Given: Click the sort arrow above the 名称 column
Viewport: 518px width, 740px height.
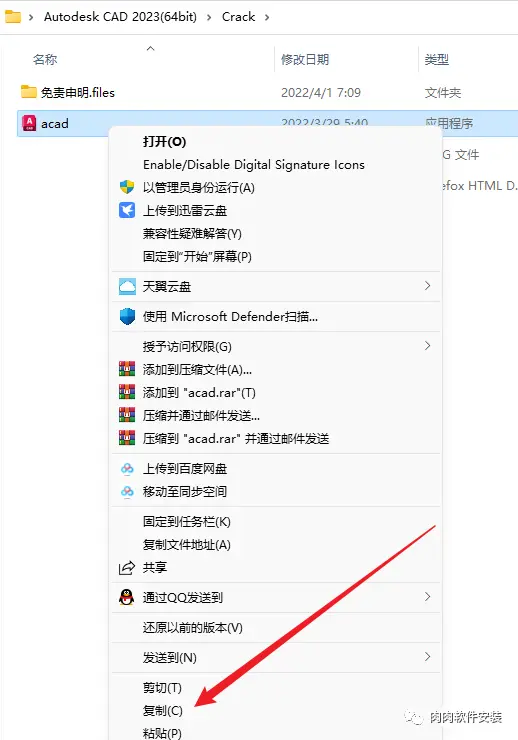Looking at the screenshot, I should pyautogui.click(x=150, y=48).
